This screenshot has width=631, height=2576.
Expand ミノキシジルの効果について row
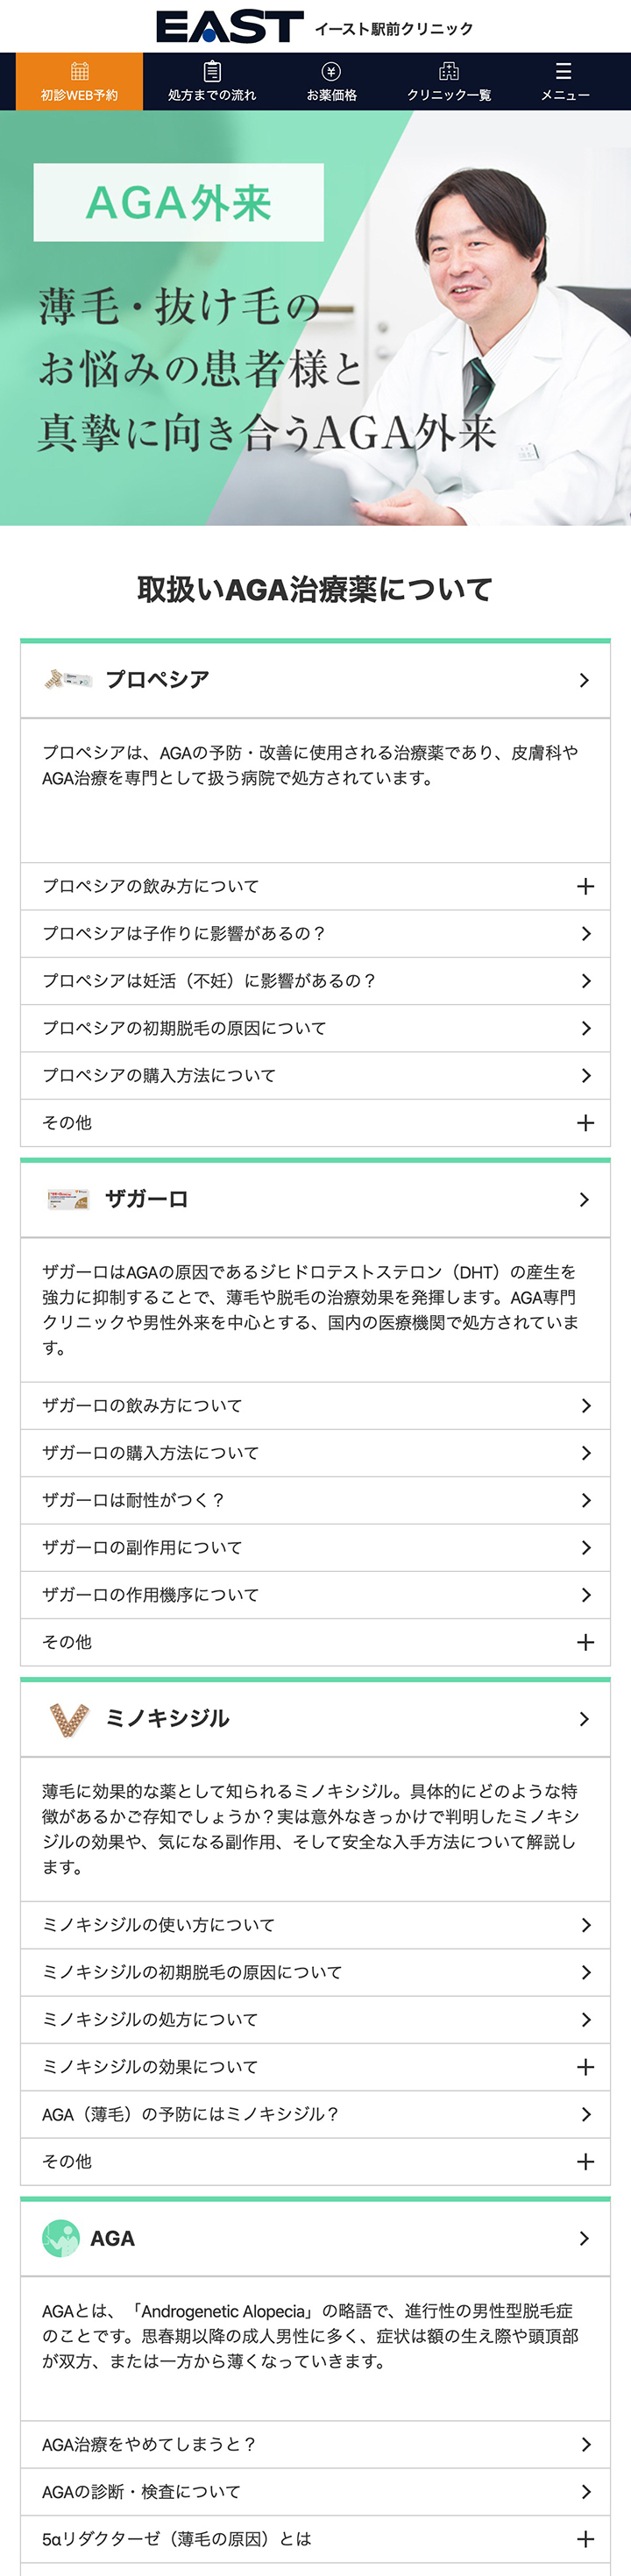(x=315, y=2066)
